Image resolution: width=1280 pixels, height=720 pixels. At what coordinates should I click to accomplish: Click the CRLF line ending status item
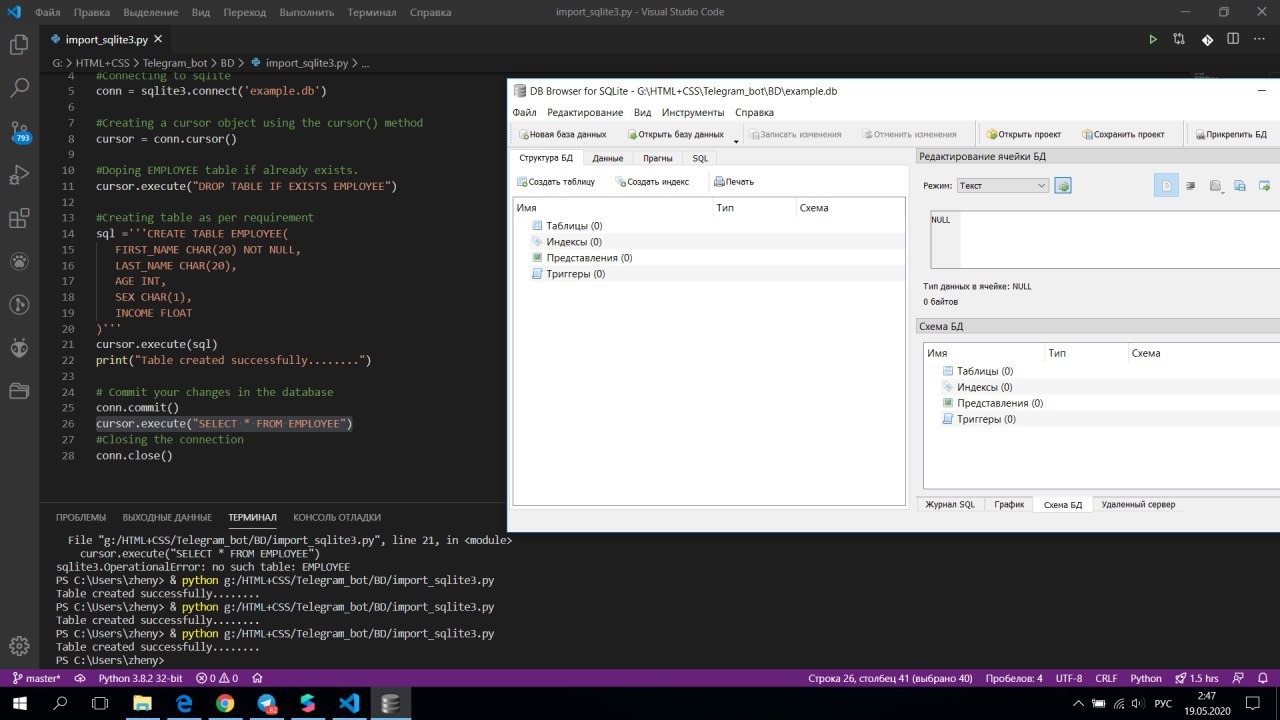pyautogui.click(x=1106, y=678)
